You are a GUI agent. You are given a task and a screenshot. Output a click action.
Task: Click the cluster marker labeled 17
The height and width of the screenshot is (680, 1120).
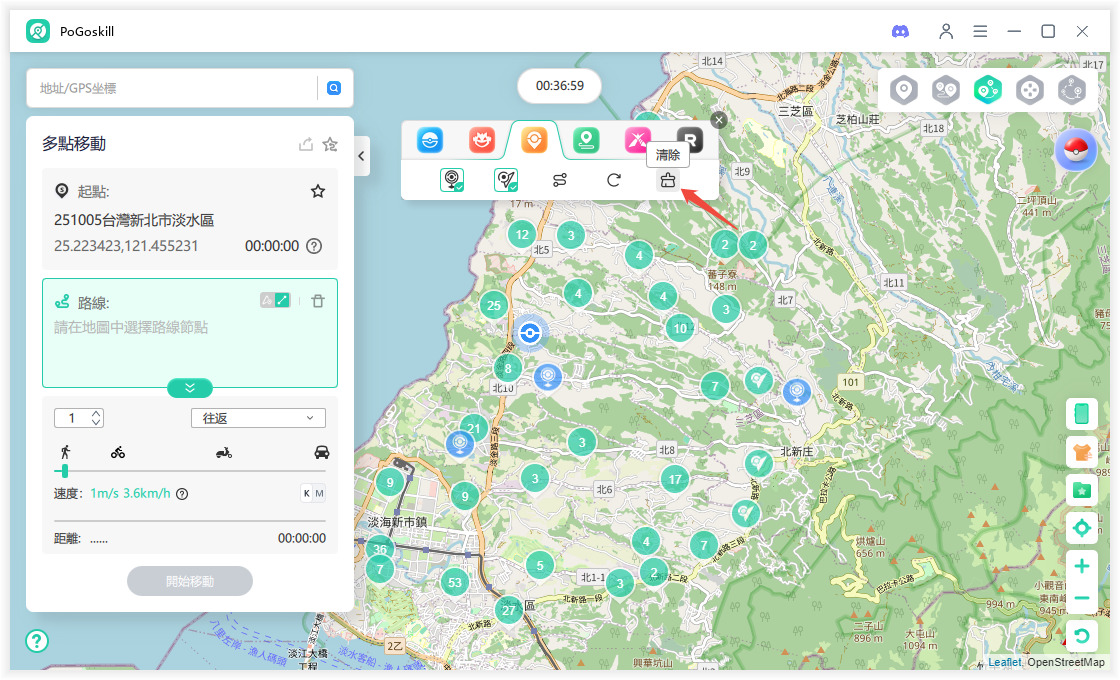(x=675, y=479)
